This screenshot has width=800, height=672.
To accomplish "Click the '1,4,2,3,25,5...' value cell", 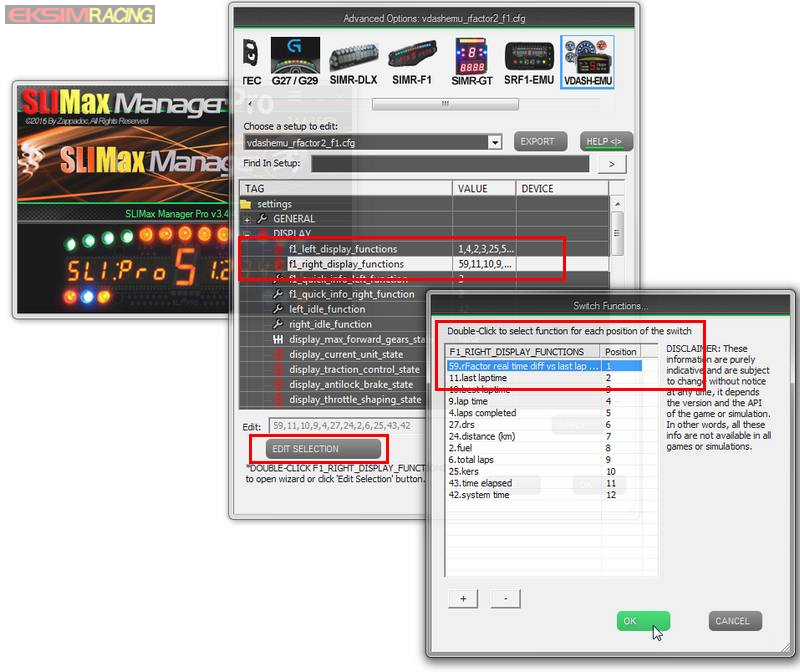I will [x=484, y=249].
